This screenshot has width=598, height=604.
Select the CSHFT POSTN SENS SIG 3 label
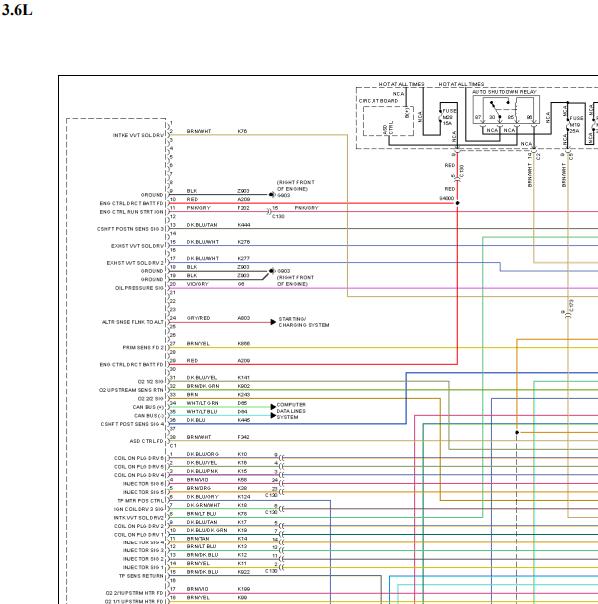(131, 229)
